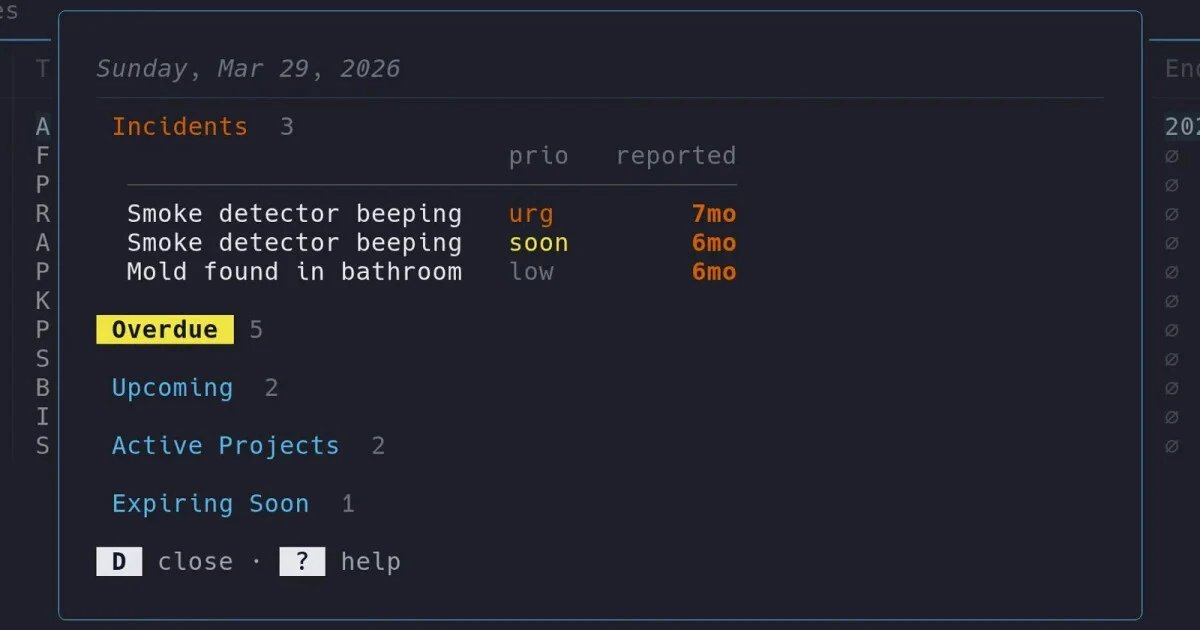1200x630 pixels.
Task: Click the 7mo reported age value
Action: (x=714, y=214)
